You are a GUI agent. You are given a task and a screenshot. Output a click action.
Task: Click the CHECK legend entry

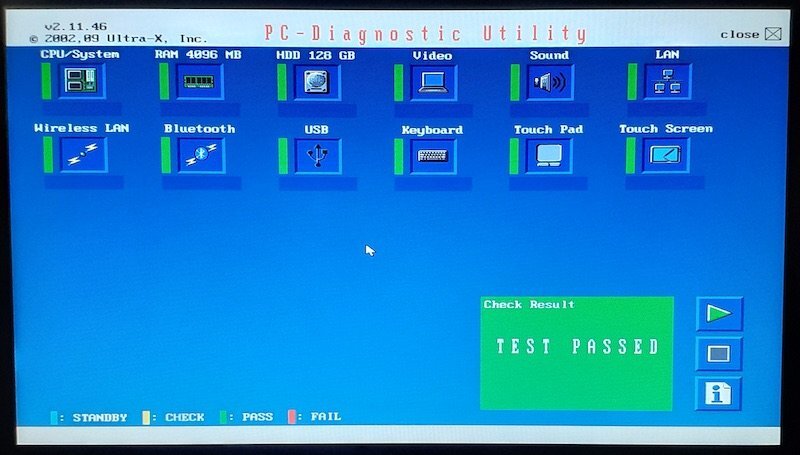[x=173, y=417]
